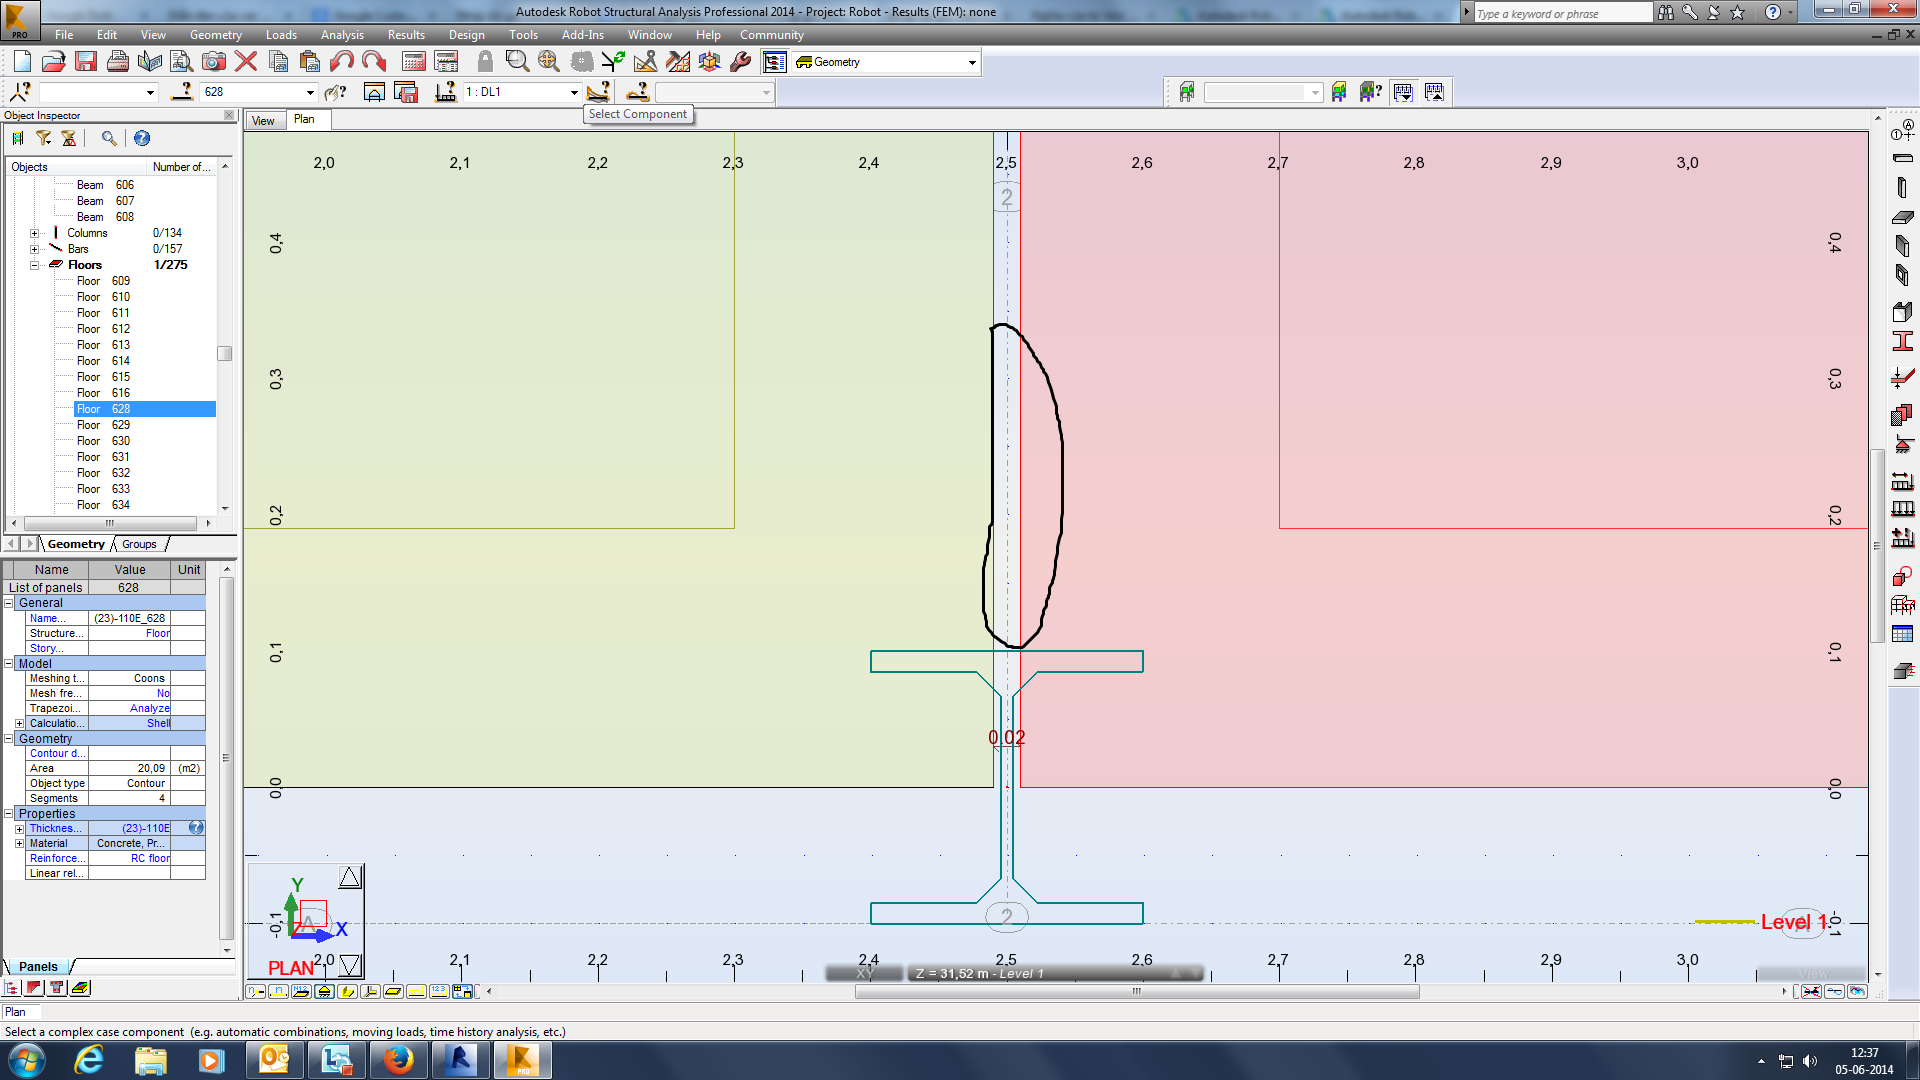This screenshot has height=1080, width=1920.
Task: Open the red I-section bar sections tool
Action: point(1903,342)
